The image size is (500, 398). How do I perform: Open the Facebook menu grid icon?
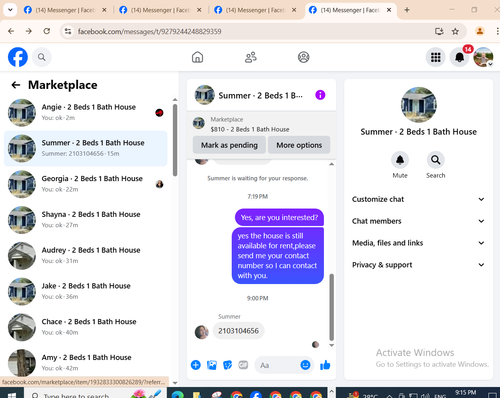tap(436, 57)
